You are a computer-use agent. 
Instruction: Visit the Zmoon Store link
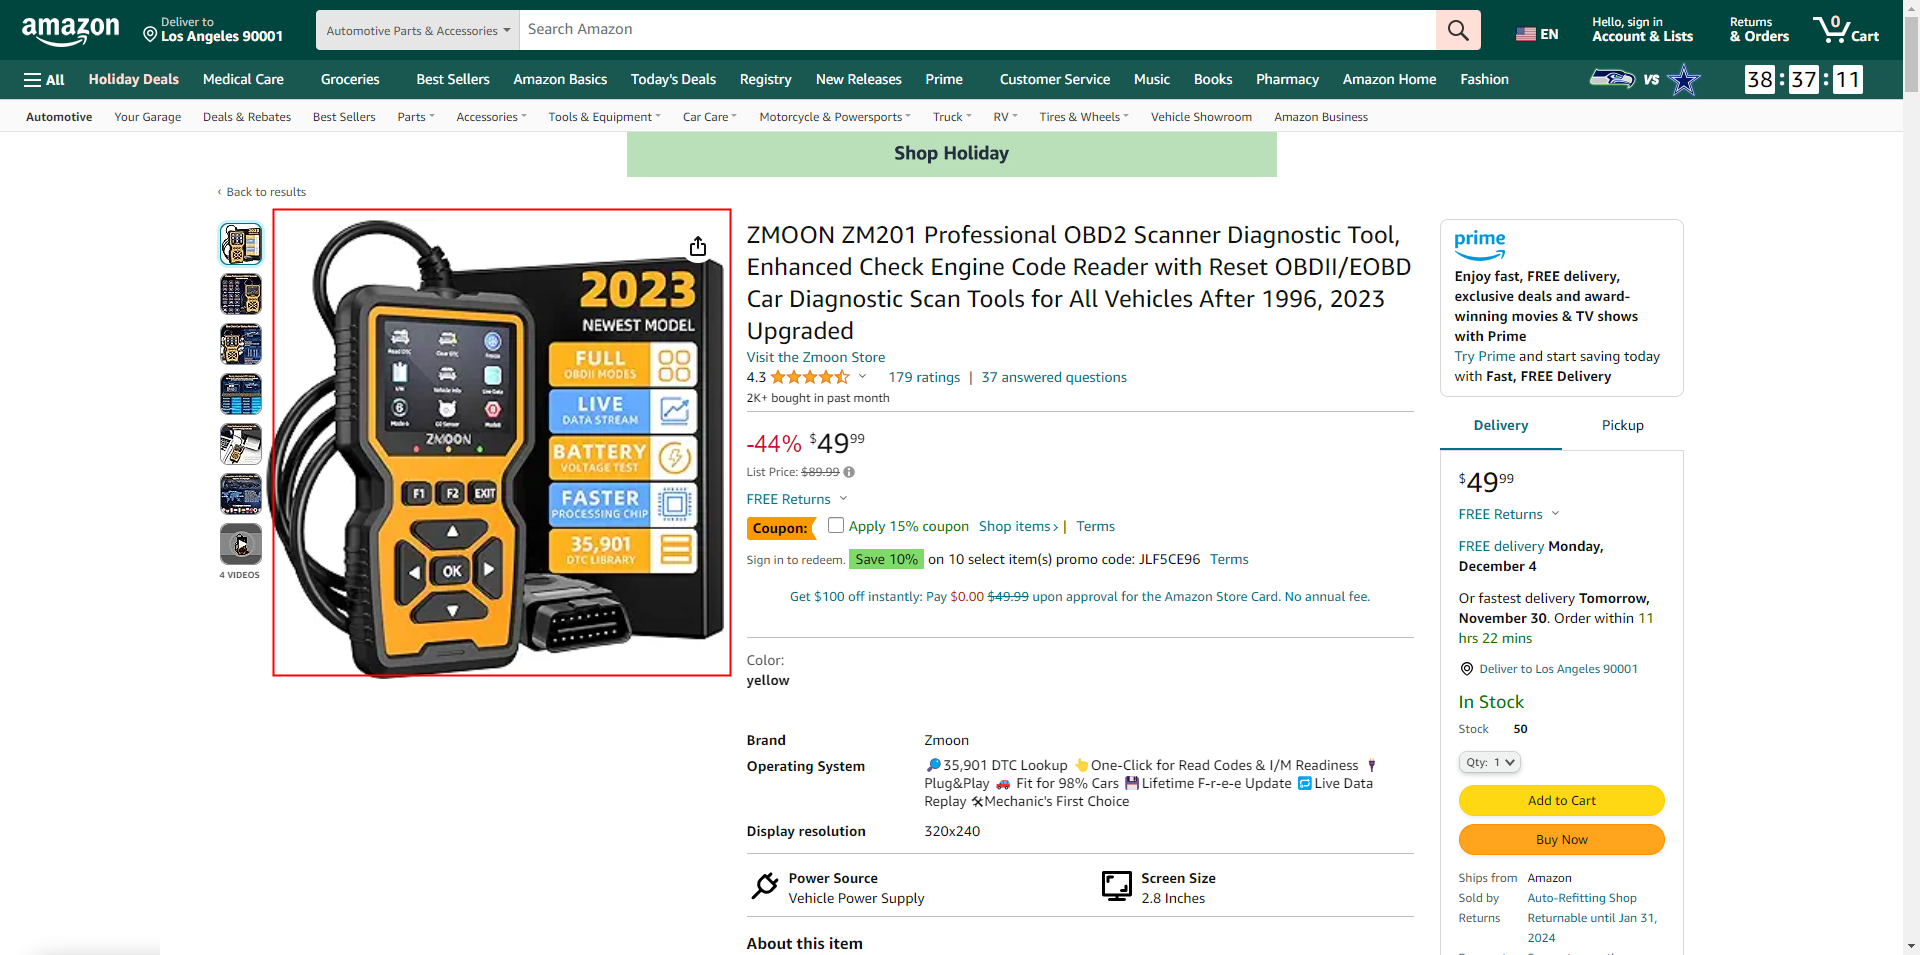point(815,357)
